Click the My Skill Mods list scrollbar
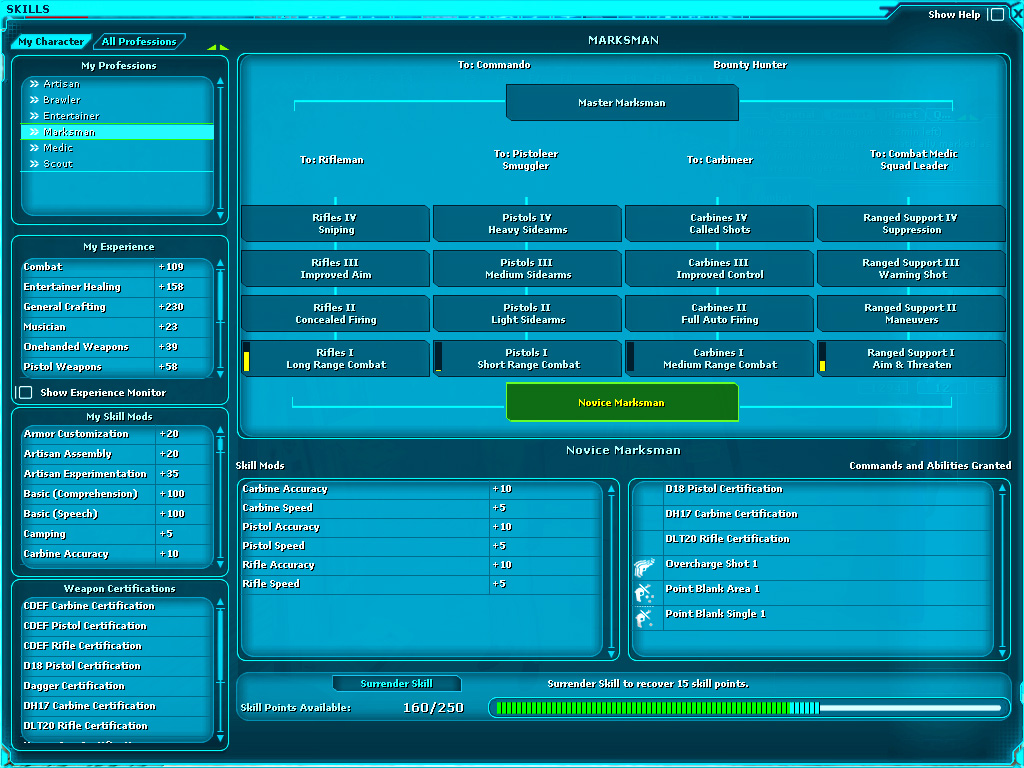1024x768 pixels. pyautogui.click(x=220, y=496)
